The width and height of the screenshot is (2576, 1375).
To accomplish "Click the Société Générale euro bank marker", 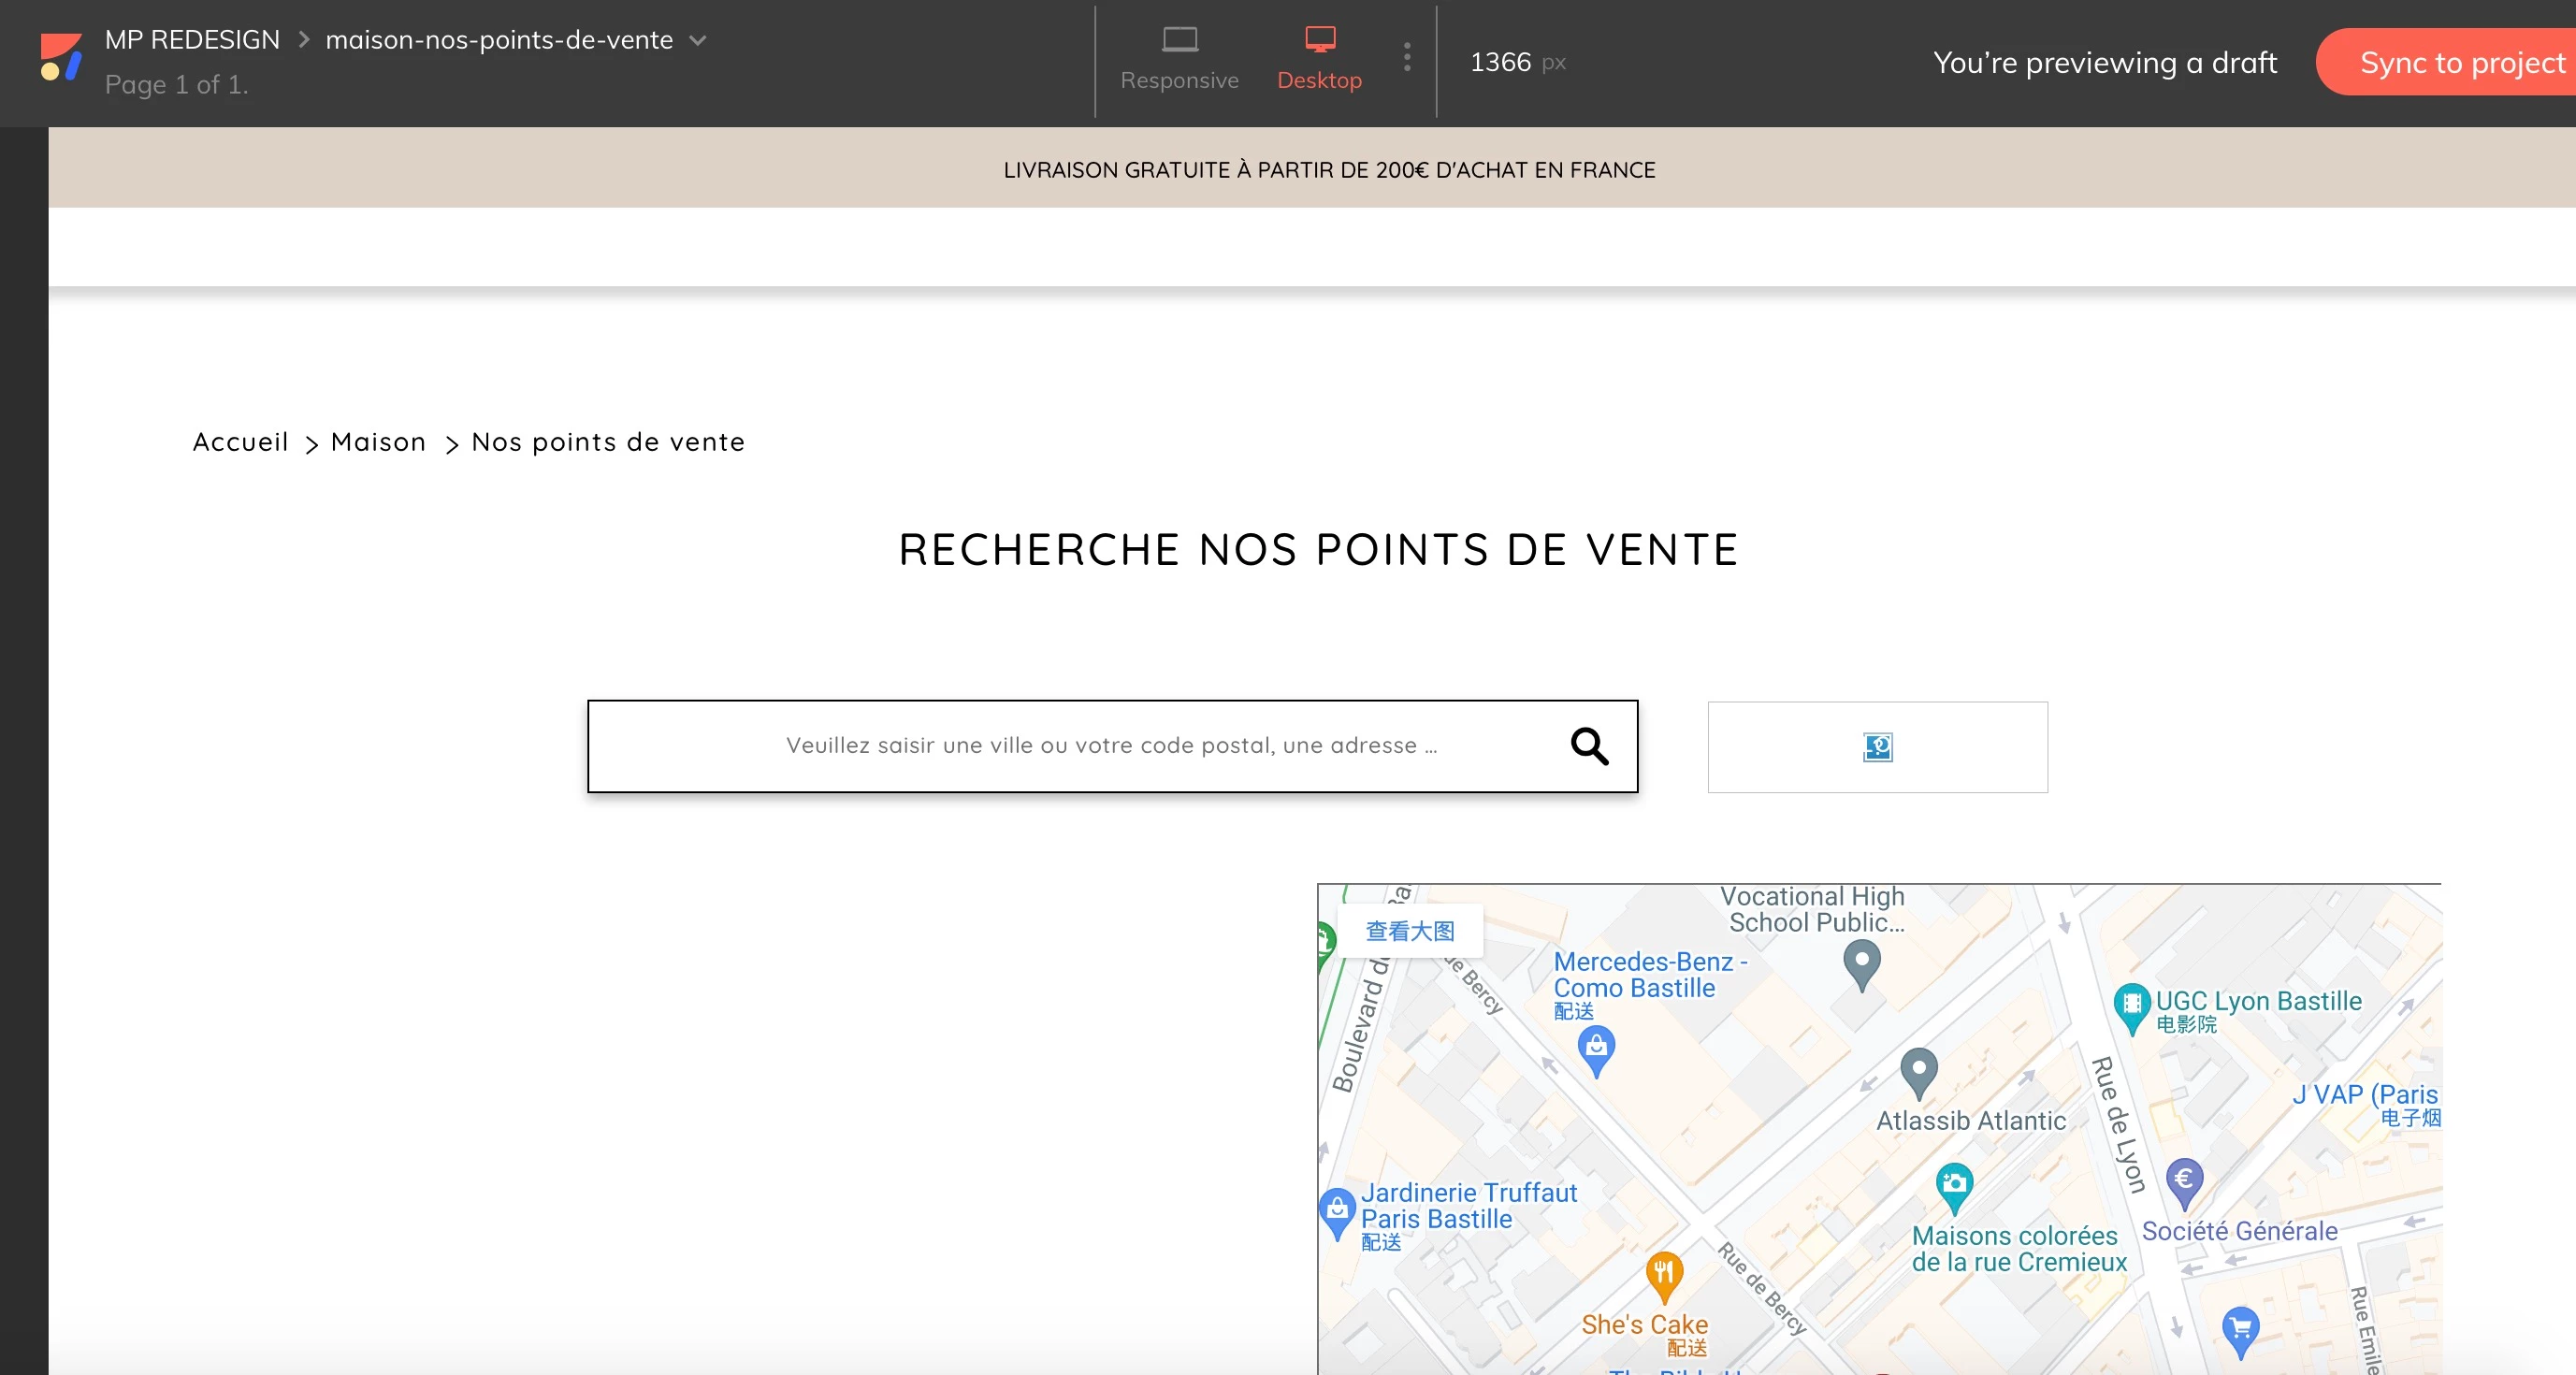I will point(2184,1181).
